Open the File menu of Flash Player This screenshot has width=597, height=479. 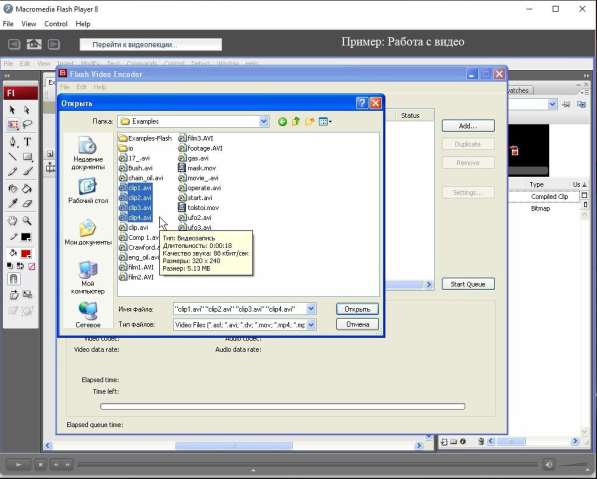point(8,24)
